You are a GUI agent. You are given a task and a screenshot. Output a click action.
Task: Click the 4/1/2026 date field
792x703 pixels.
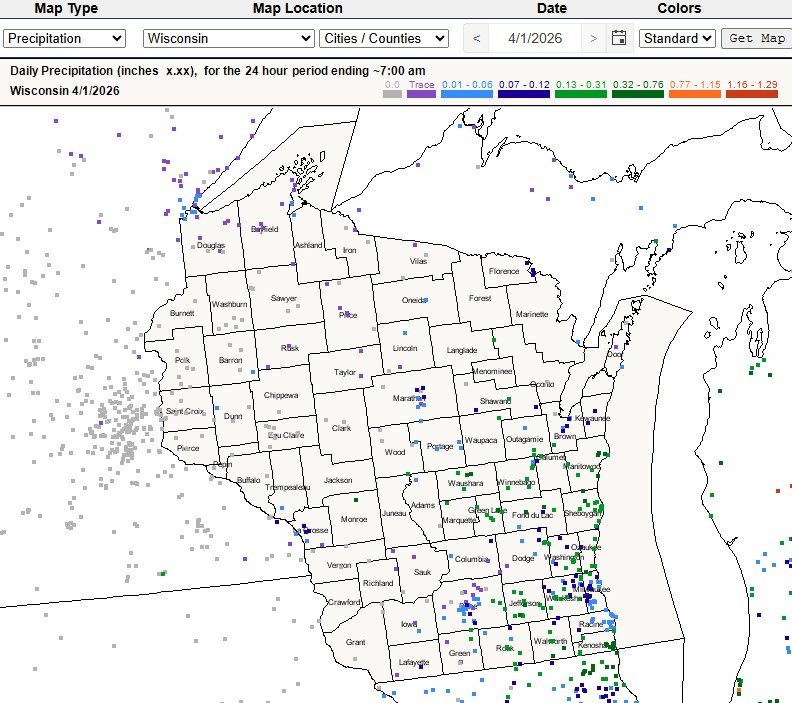[x=535, y=38]
